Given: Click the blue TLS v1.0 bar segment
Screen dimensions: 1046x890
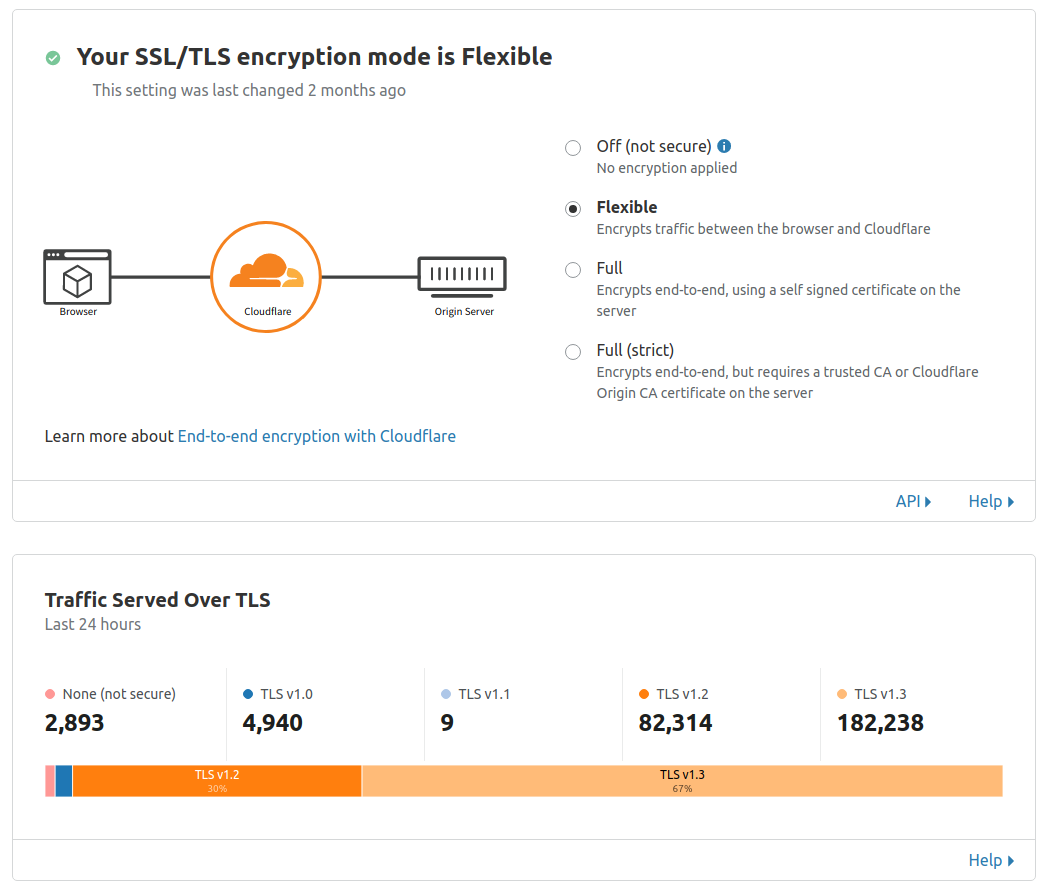Looking at the screenshot, I should coord(64,781).
